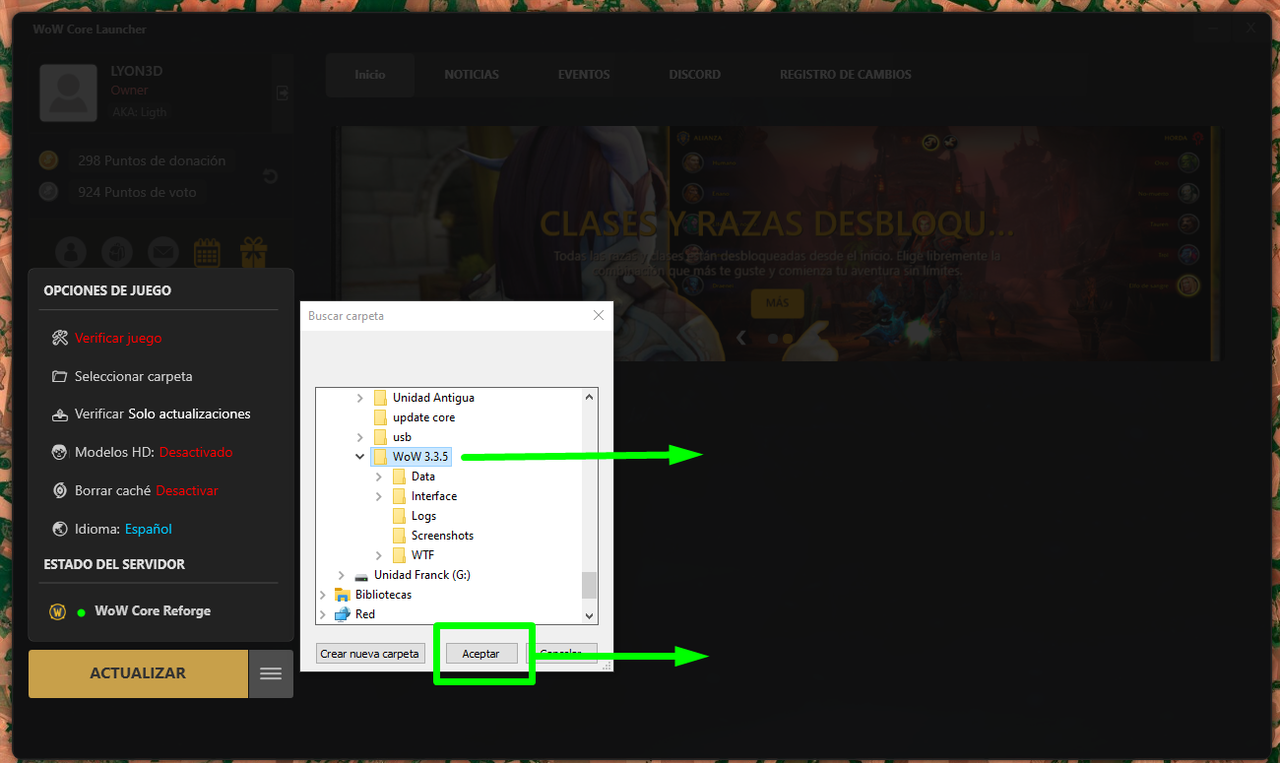
Task: Click the refresh points icon
Action: tap(269, 177)
